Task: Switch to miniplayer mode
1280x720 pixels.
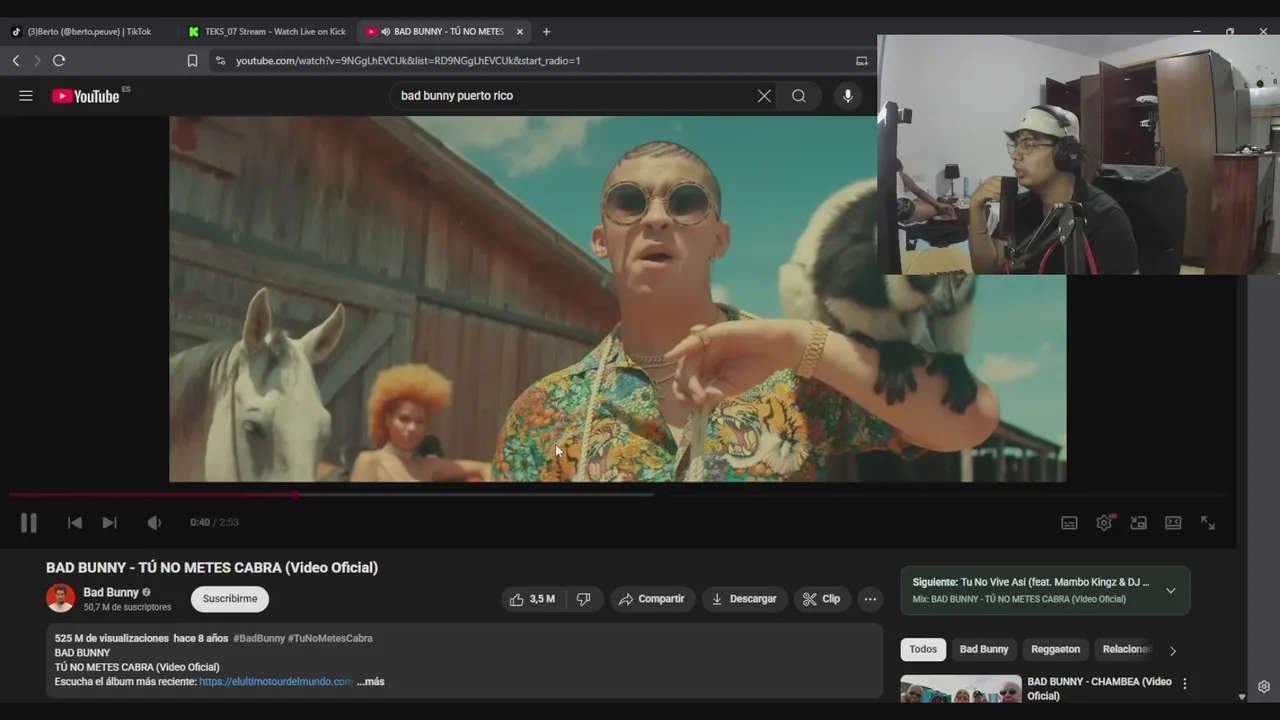Action: point(1138,523)
